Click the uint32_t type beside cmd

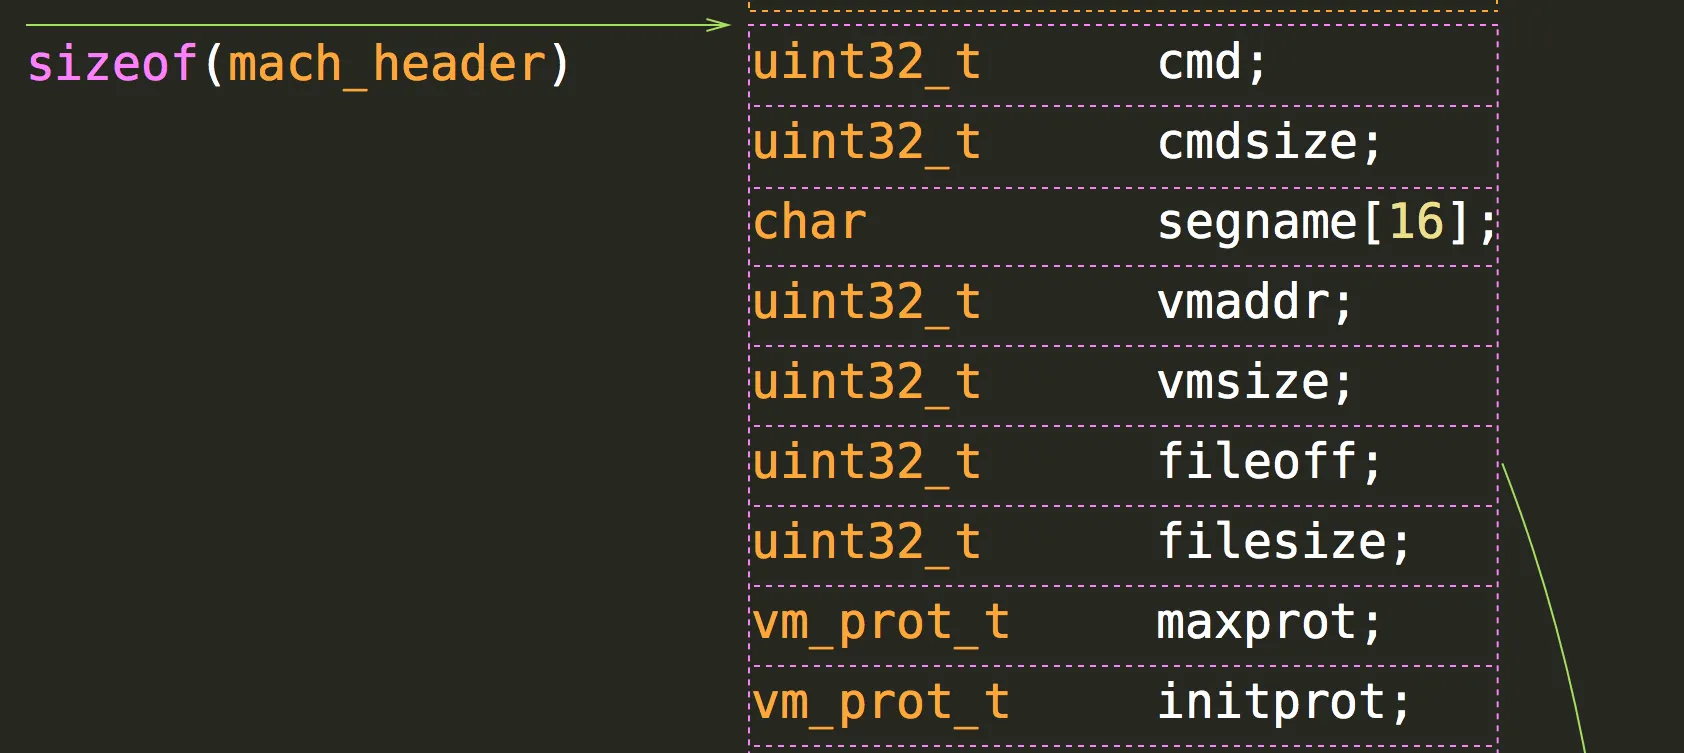[867, 64]
